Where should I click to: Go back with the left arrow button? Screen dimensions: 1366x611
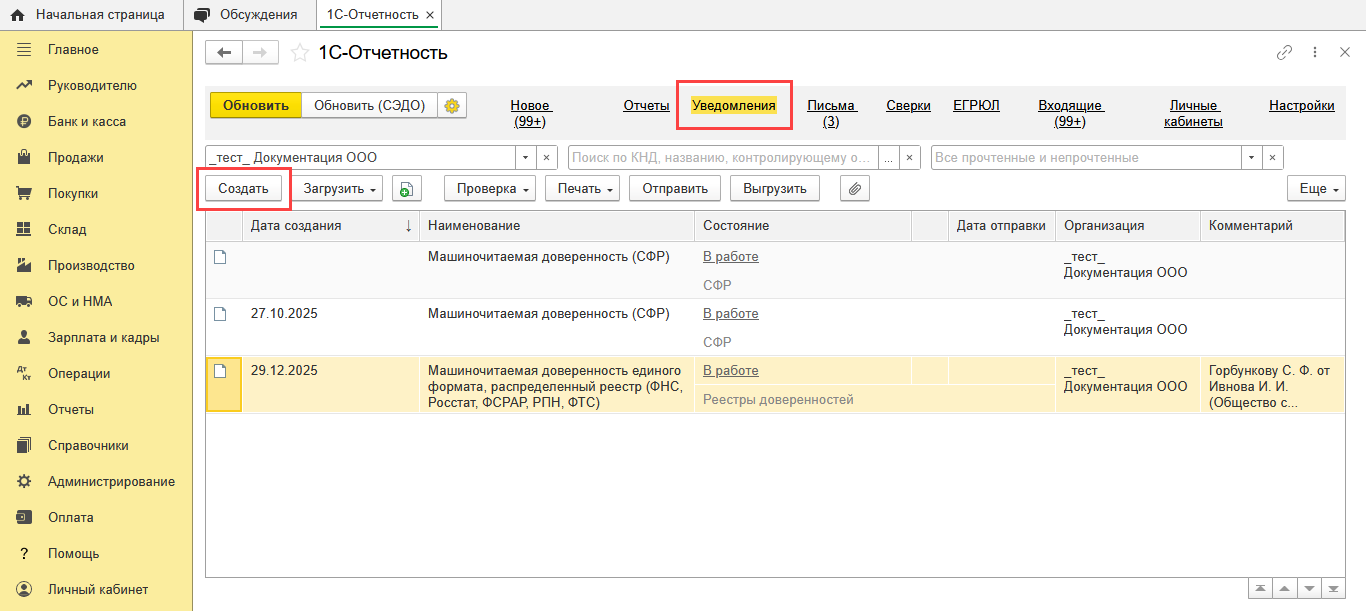click(224, 53)
